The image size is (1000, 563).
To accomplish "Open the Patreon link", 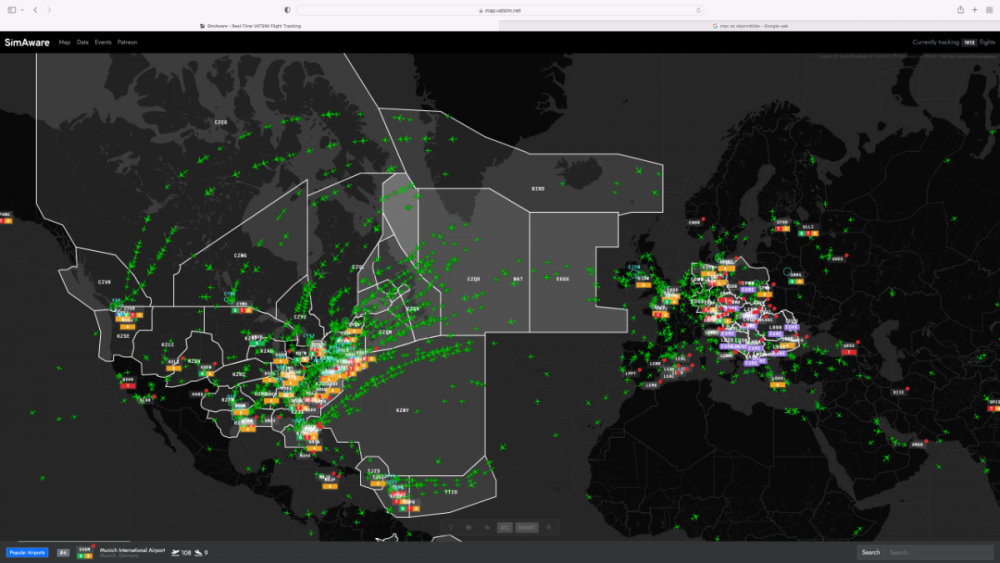I will tap(127, 42).
